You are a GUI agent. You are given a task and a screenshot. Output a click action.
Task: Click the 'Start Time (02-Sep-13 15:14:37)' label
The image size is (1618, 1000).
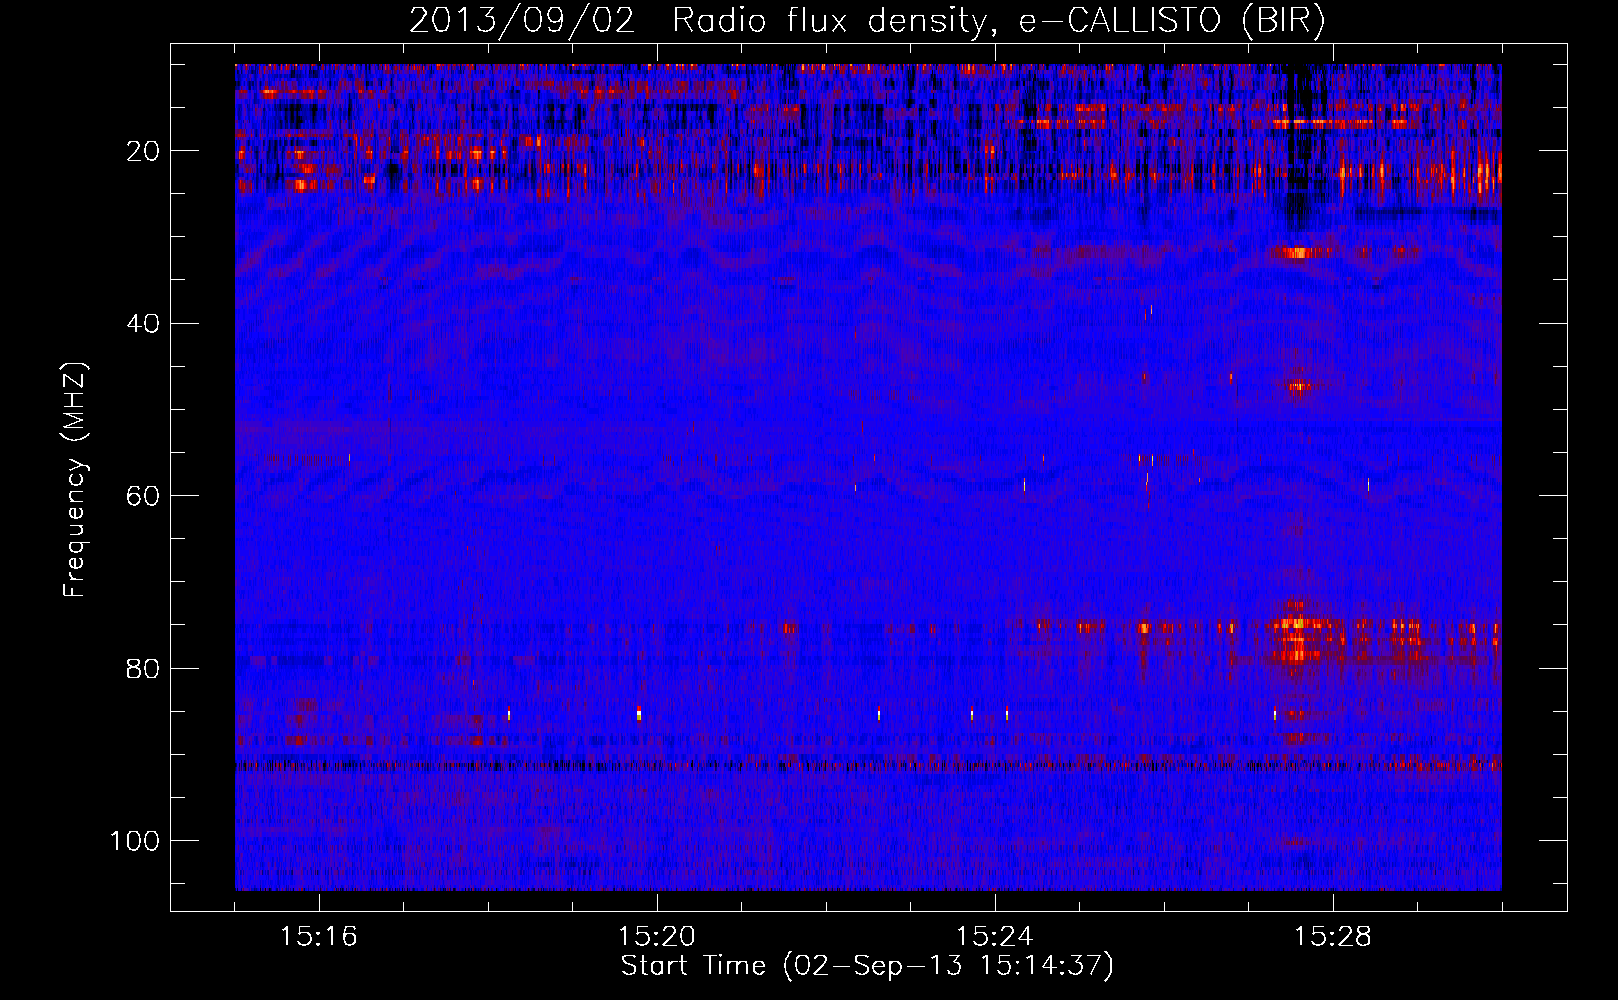point(867,966)
